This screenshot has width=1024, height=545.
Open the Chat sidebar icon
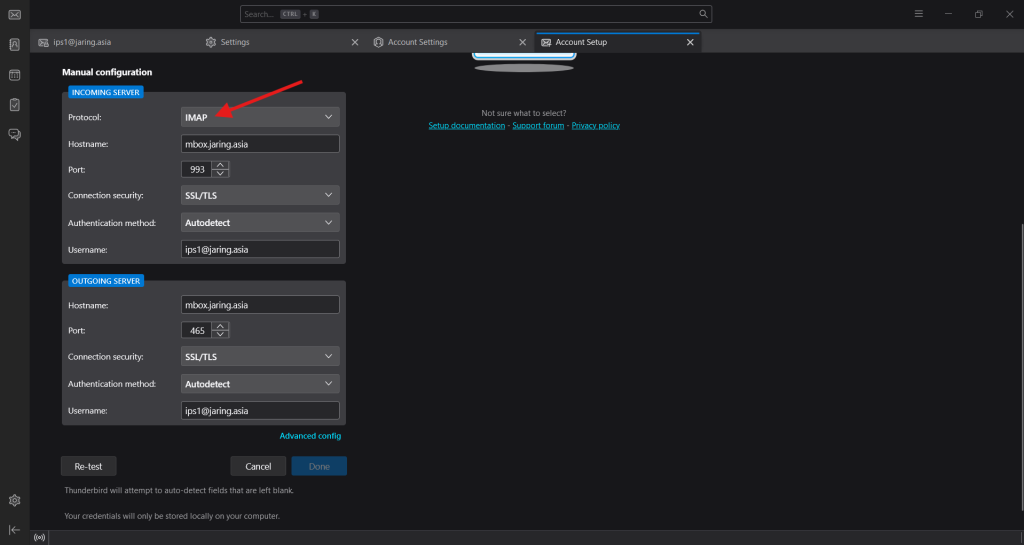click(14, 134)
